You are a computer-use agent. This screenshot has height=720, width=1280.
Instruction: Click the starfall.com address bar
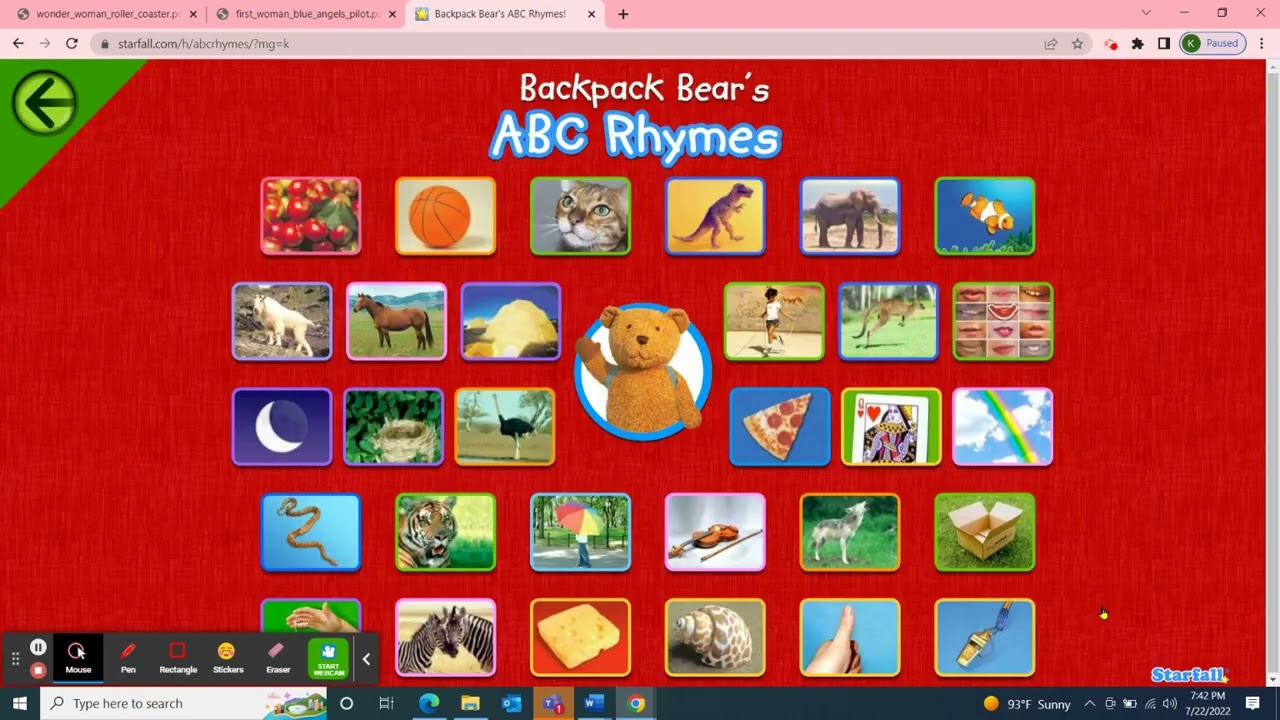(x=560, y=44)
